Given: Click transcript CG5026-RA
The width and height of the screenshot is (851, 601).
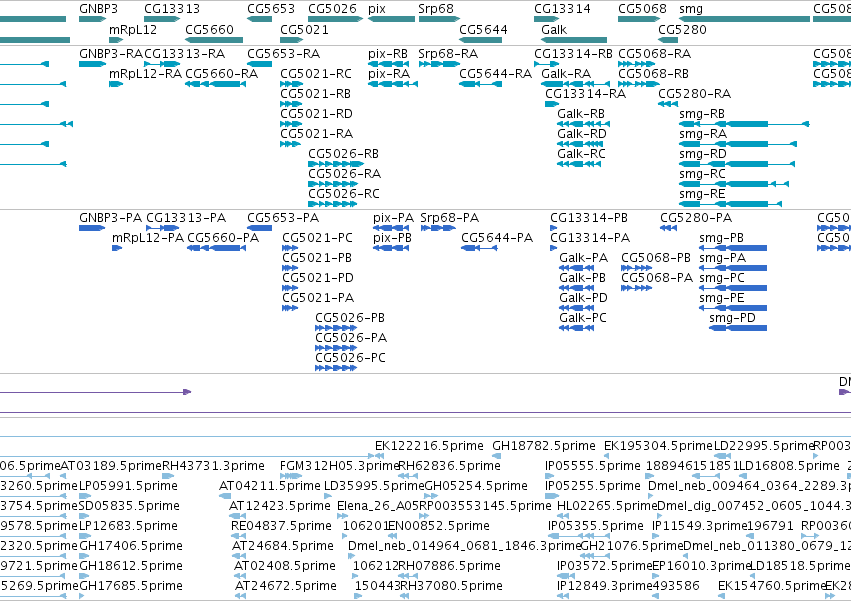Looking at the screenshot, I should (x=333, y=184).
